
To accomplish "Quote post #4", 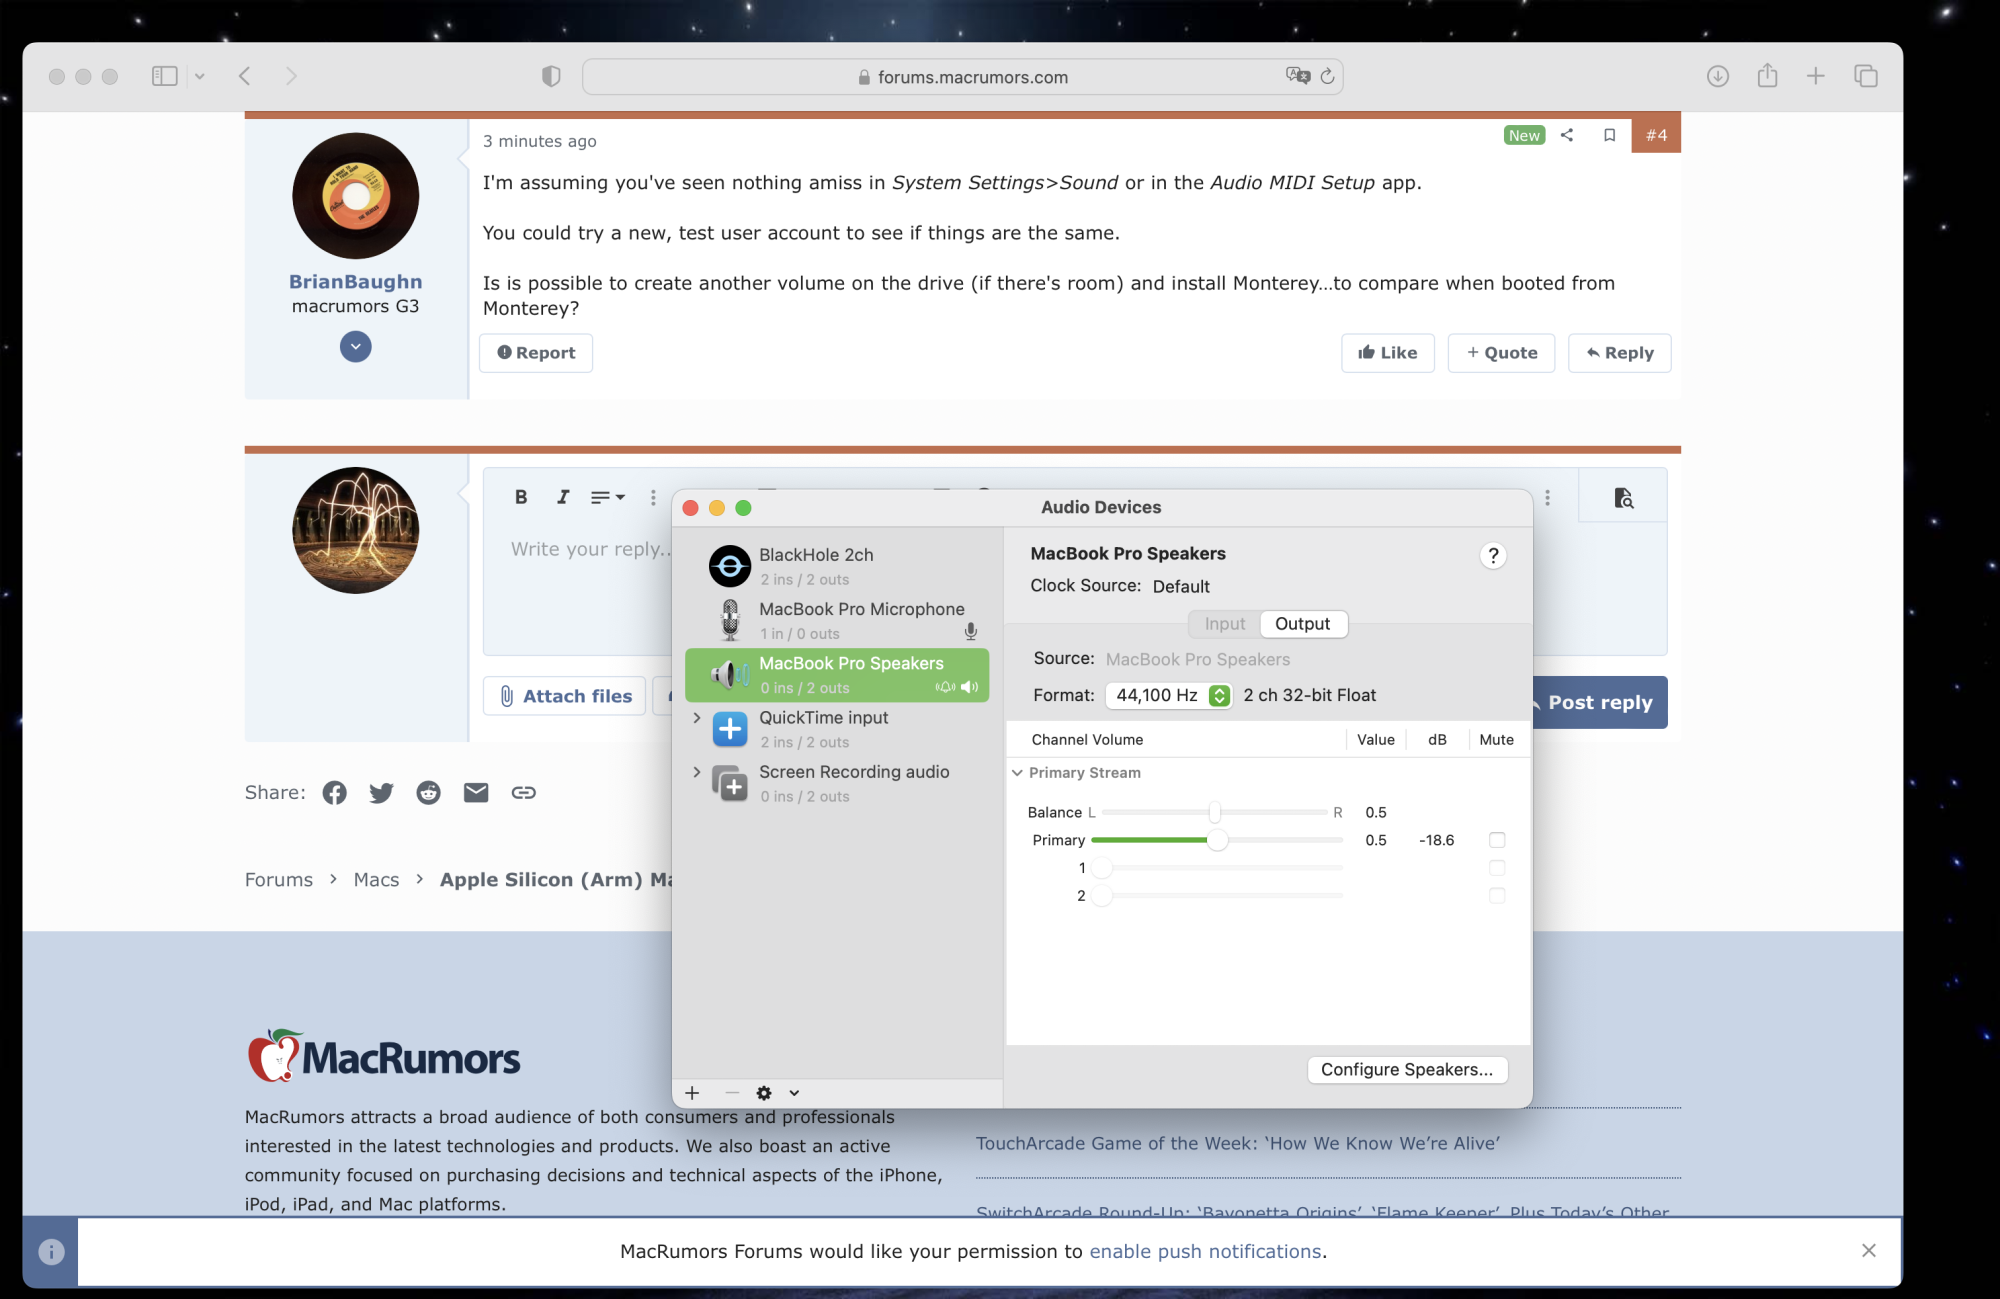I will (x=1502, y=353).
